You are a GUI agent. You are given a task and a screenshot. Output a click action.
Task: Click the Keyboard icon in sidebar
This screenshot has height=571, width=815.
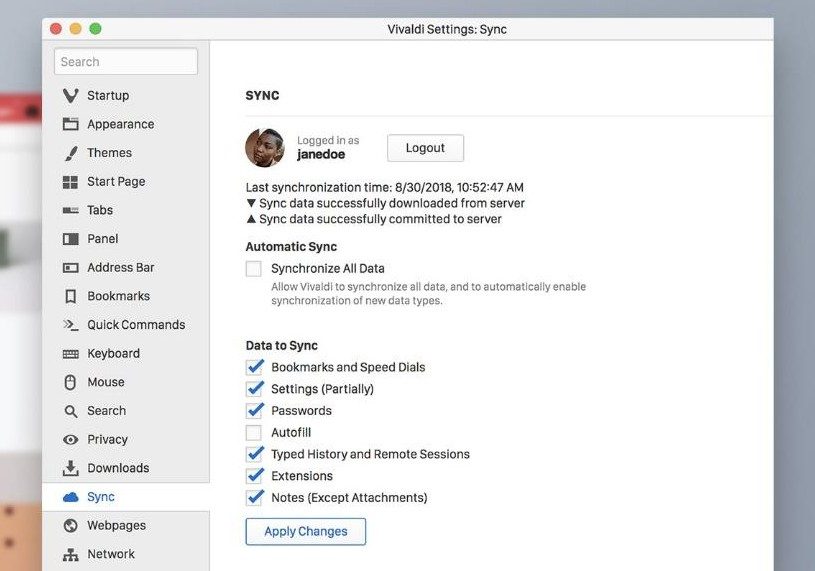71,354
